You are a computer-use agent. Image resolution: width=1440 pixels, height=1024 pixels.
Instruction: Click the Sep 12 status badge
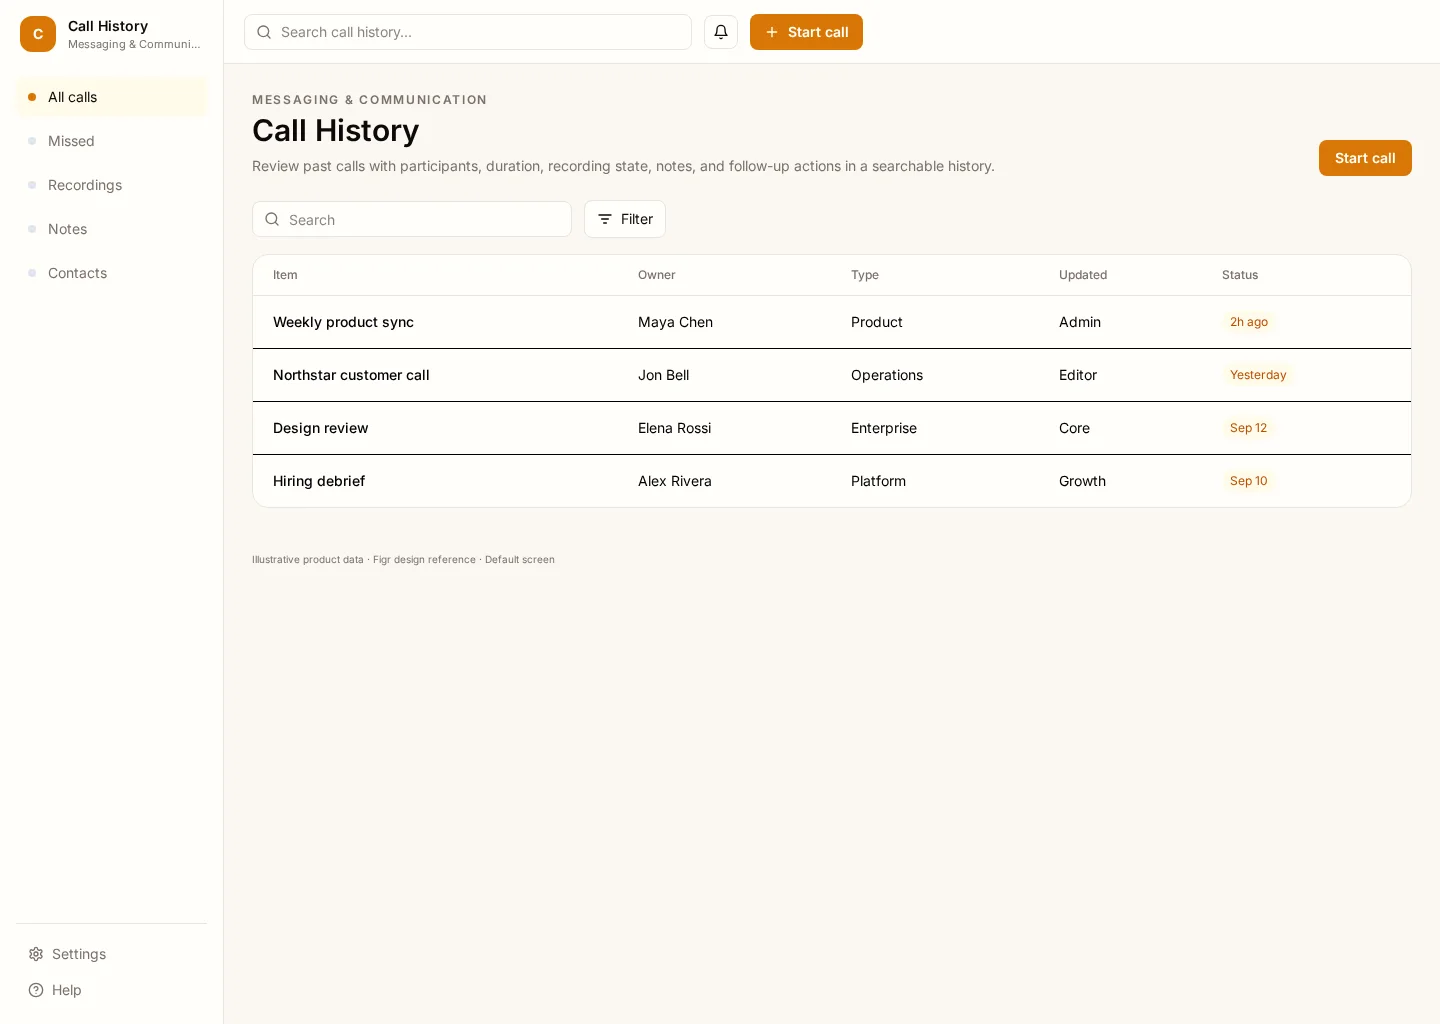[x=1248, y=428]
